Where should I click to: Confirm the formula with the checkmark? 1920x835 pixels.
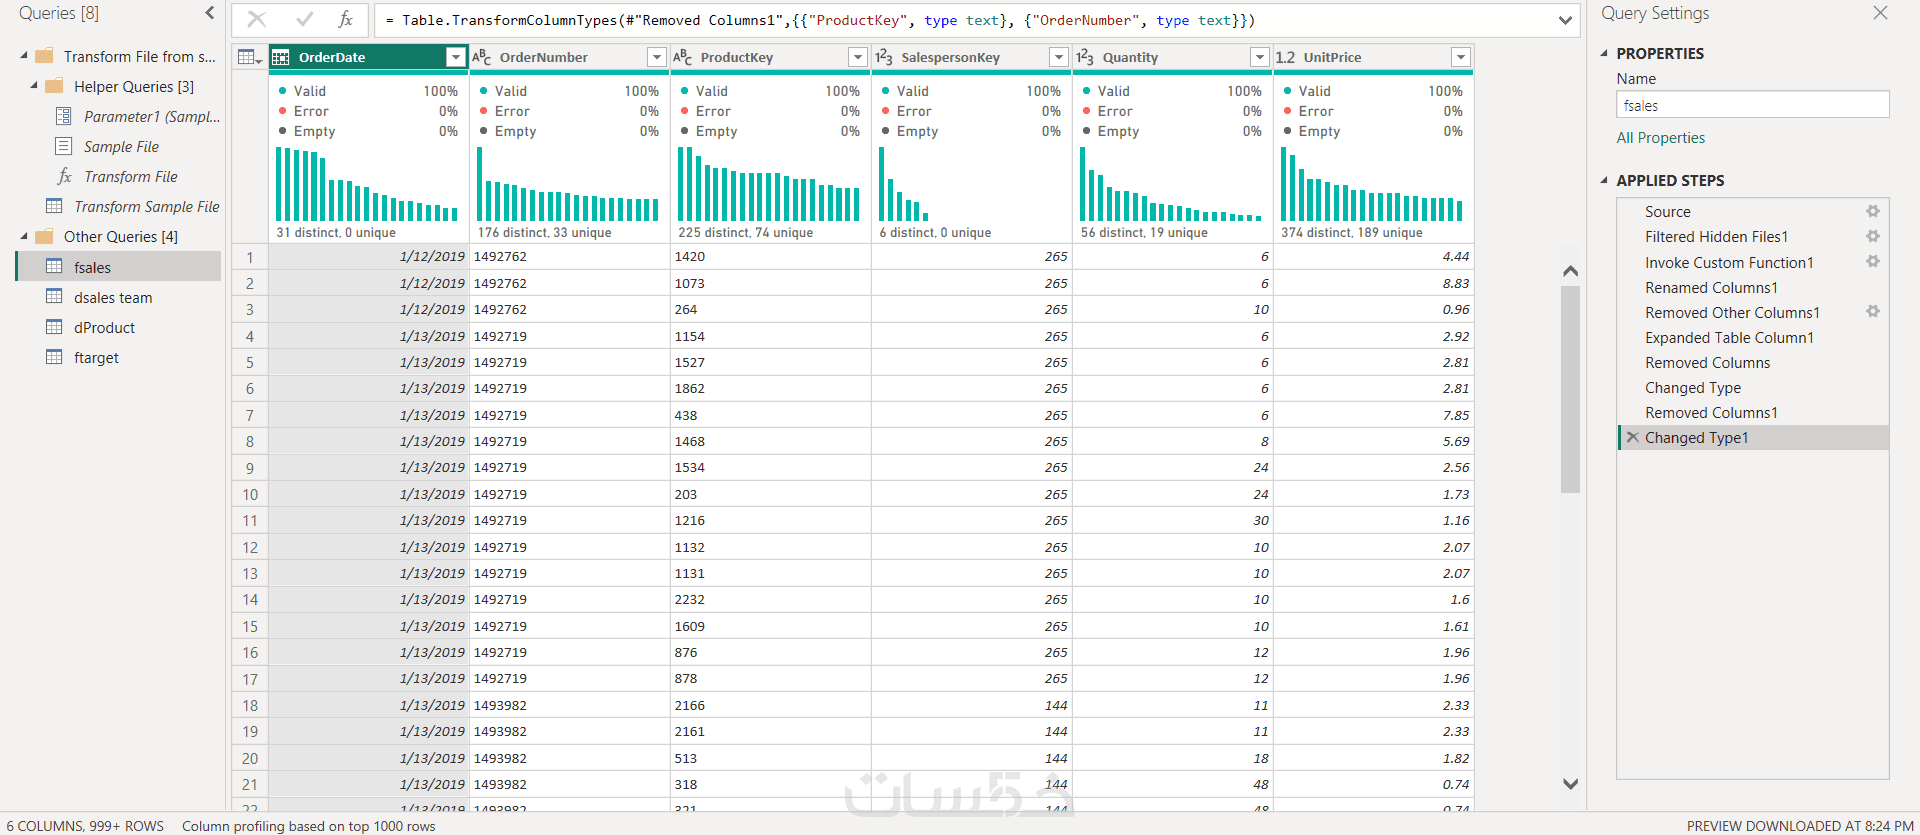pyautogui.click(x=304, y=19)
